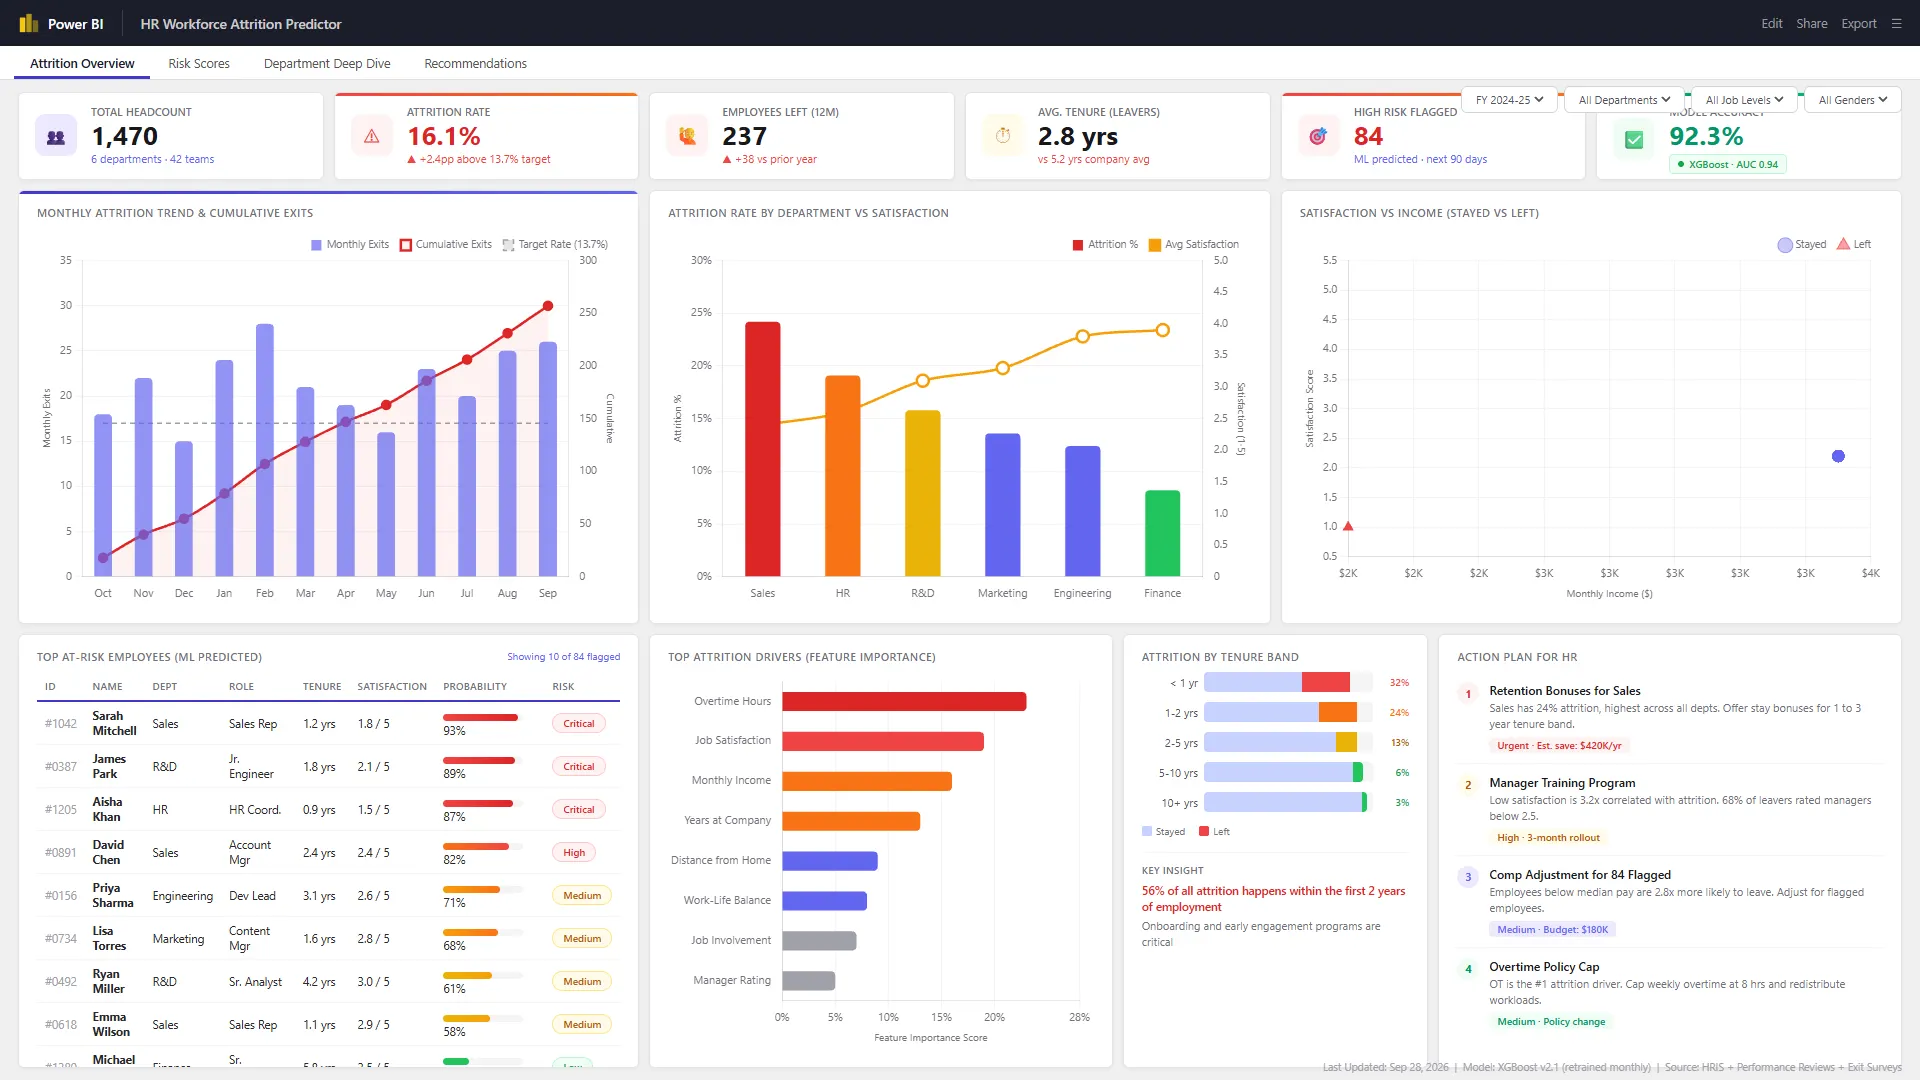Toggle Target Rate (13.7%) legend item

tap(555, 244)
